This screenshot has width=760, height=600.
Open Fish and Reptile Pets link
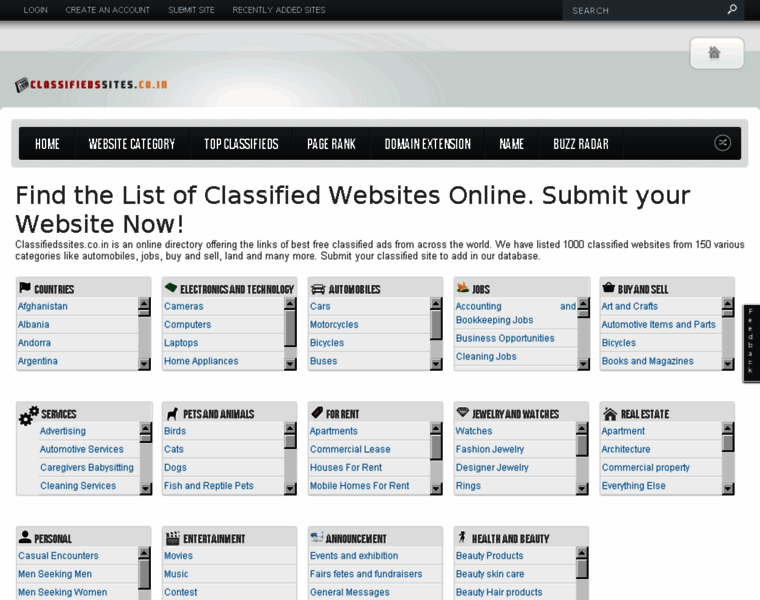[x=208, y=486]
